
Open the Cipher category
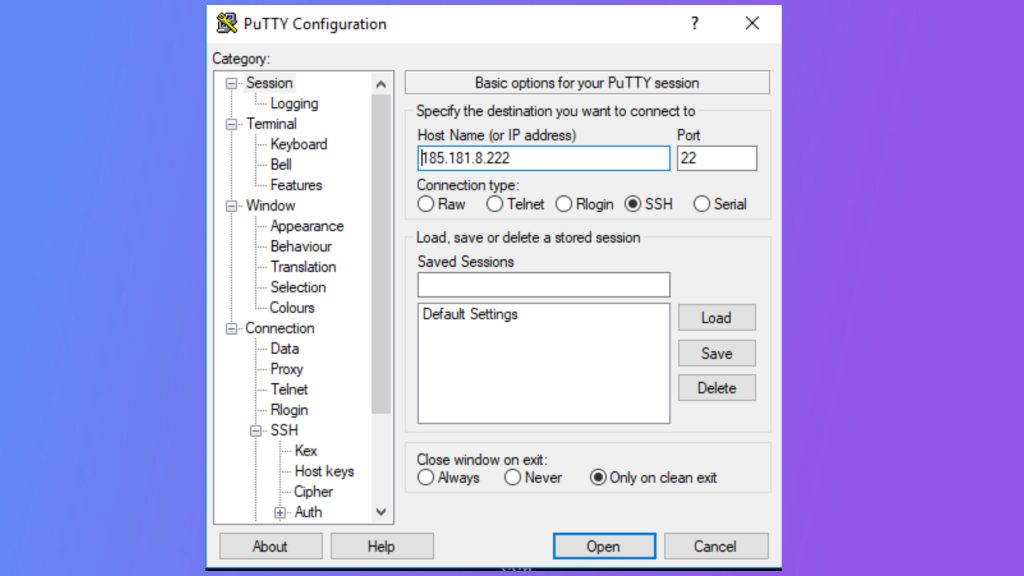[313, 492]
